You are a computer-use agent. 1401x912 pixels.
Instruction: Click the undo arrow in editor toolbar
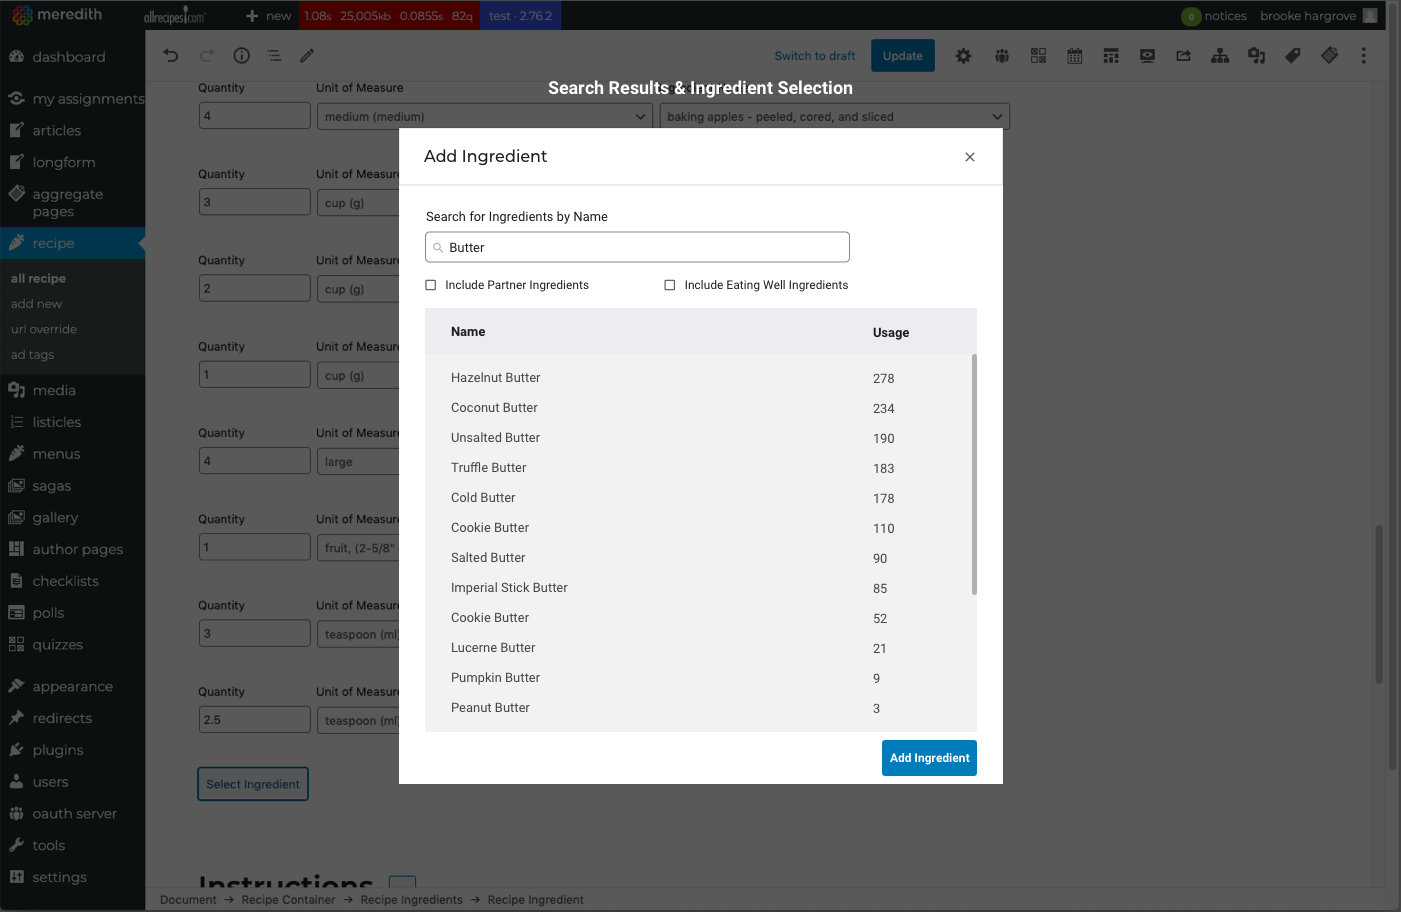[171, 56]
